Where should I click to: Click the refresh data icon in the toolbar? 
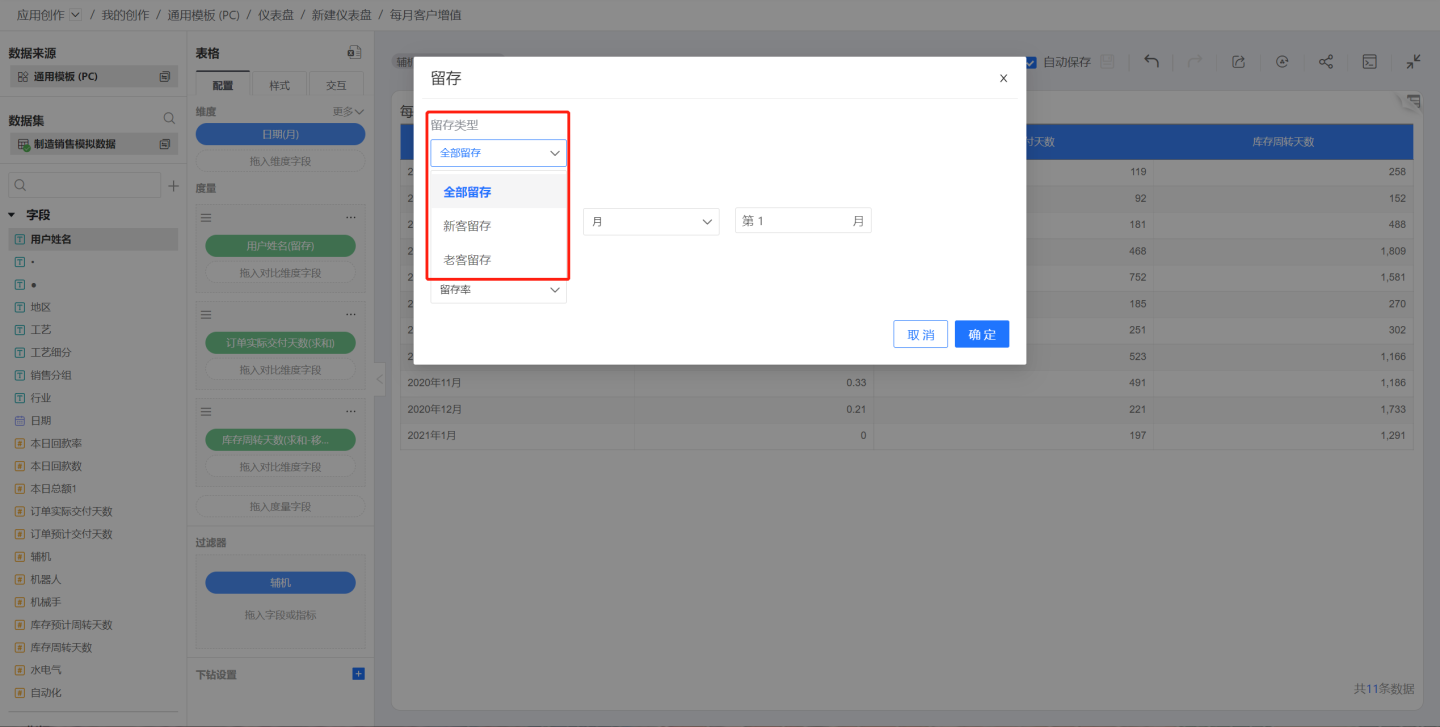coord(1282,62)
